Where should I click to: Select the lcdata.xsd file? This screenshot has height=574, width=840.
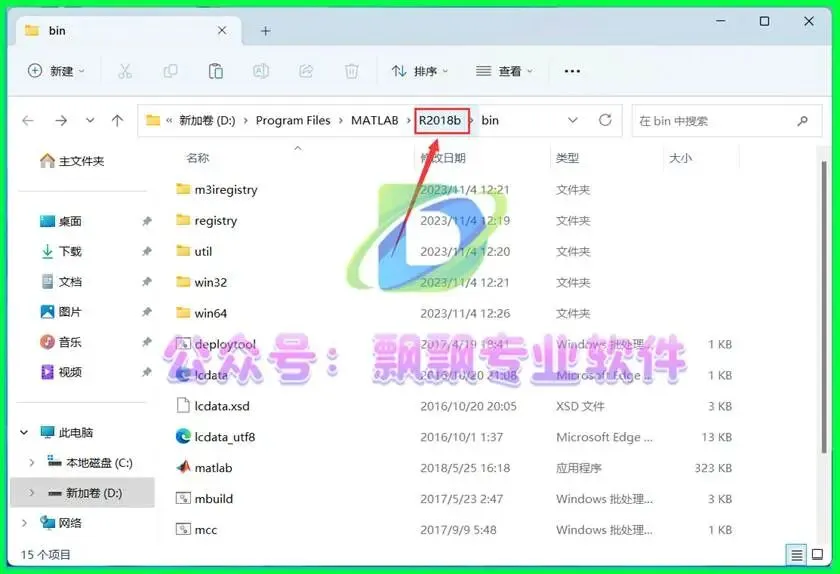[x=213, y=406]
